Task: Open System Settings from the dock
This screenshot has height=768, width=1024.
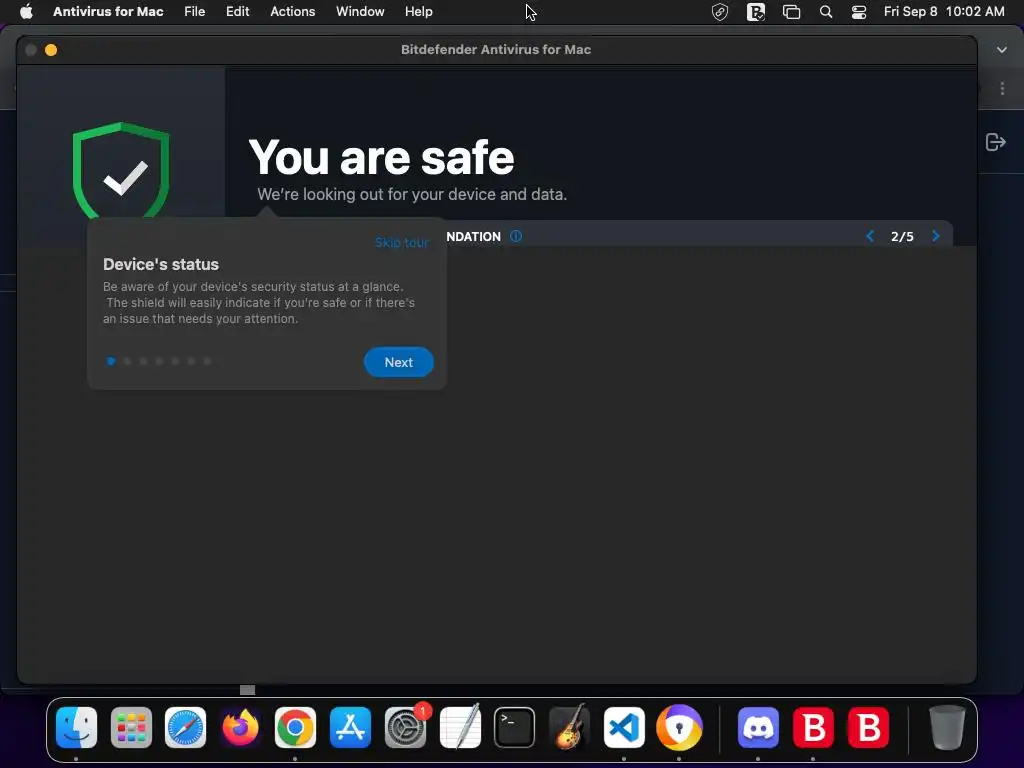Action: point(406,728)
